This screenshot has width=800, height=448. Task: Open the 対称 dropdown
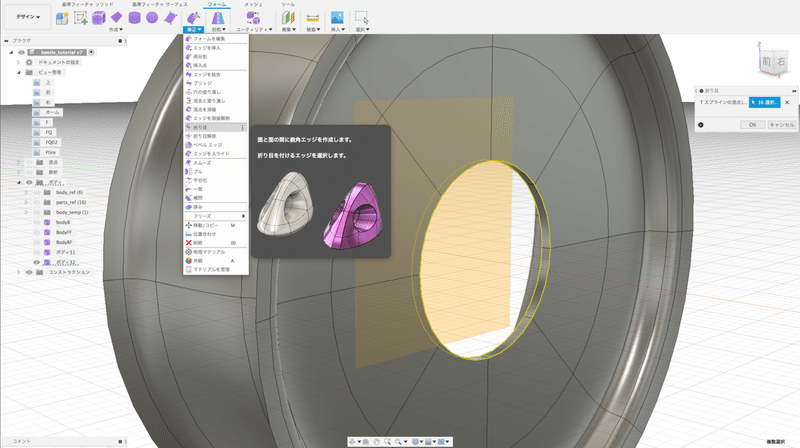pos(218,30)
